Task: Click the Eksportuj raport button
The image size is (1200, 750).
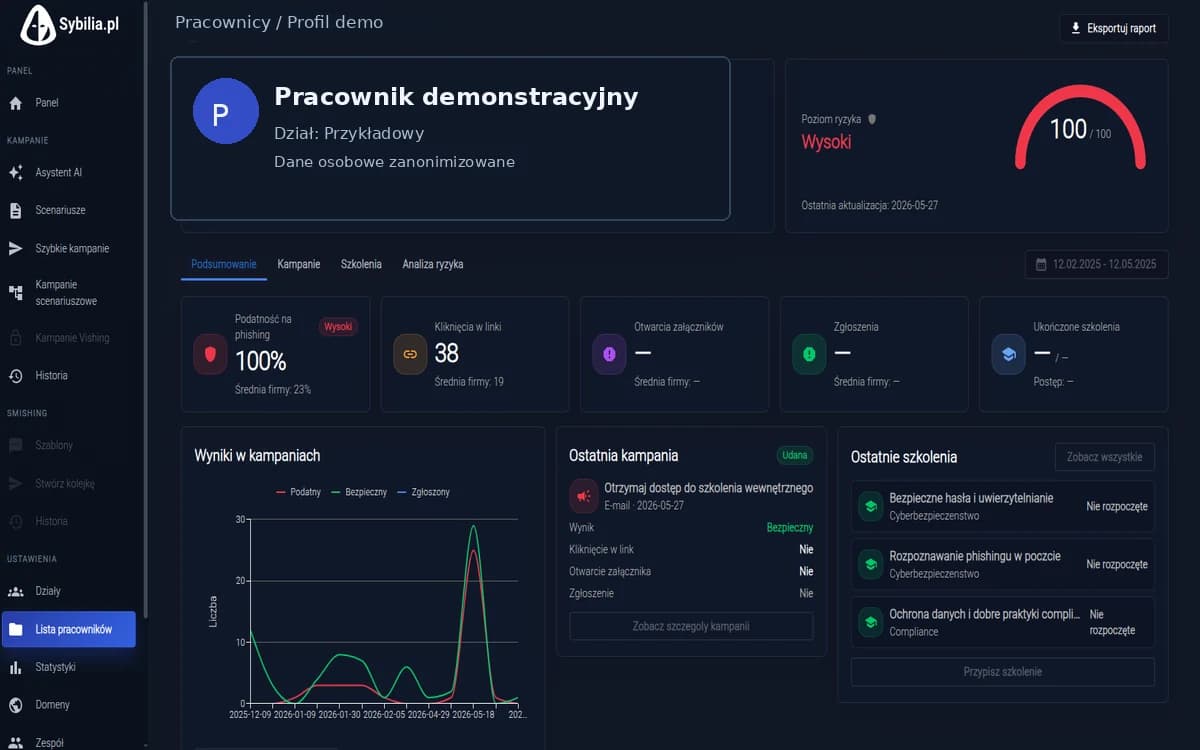Action: pos(1114,28)
